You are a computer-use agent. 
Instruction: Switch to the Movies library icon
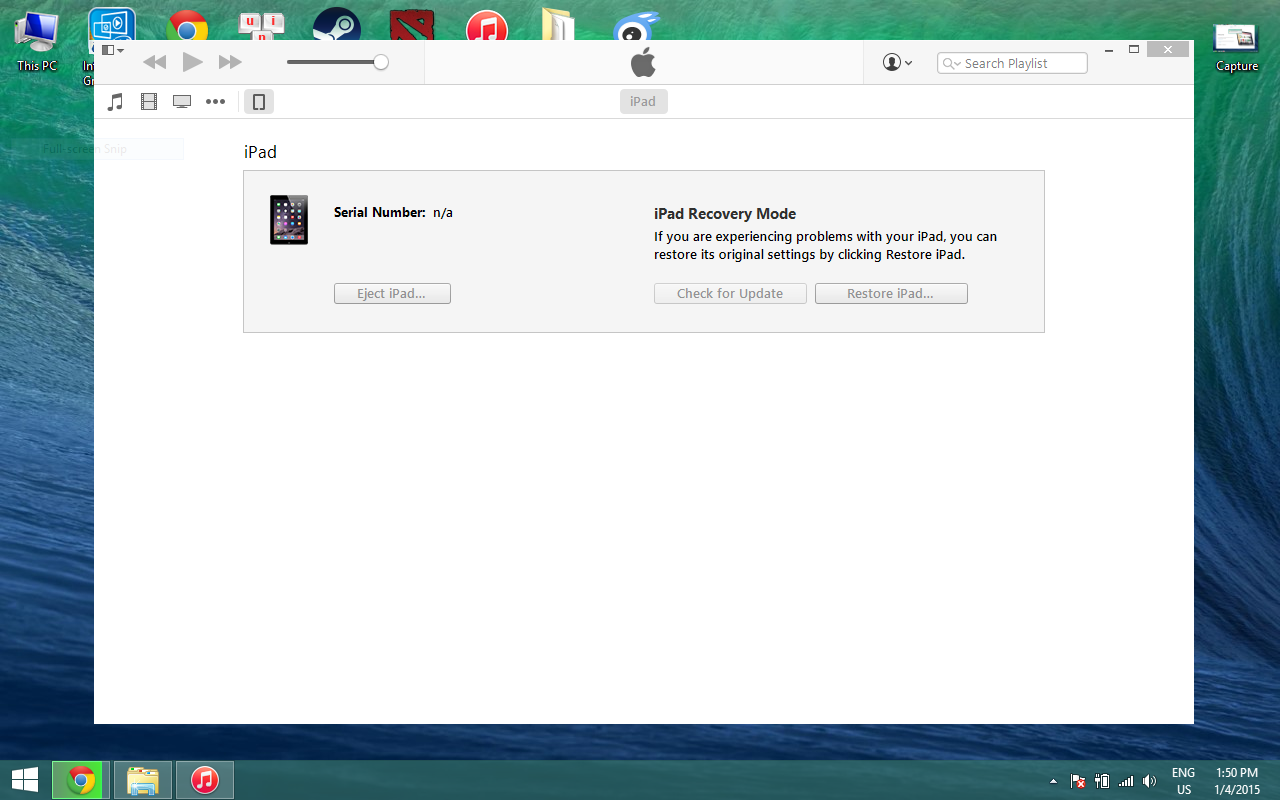[x=149, y=102]
